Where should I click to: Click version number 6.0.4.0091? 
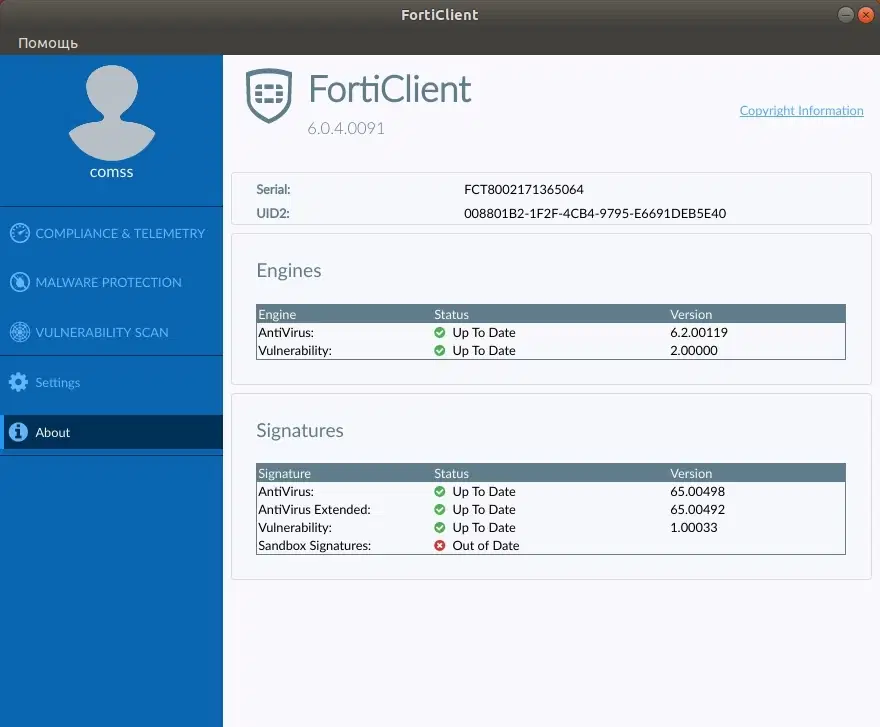tap(346, 129)
